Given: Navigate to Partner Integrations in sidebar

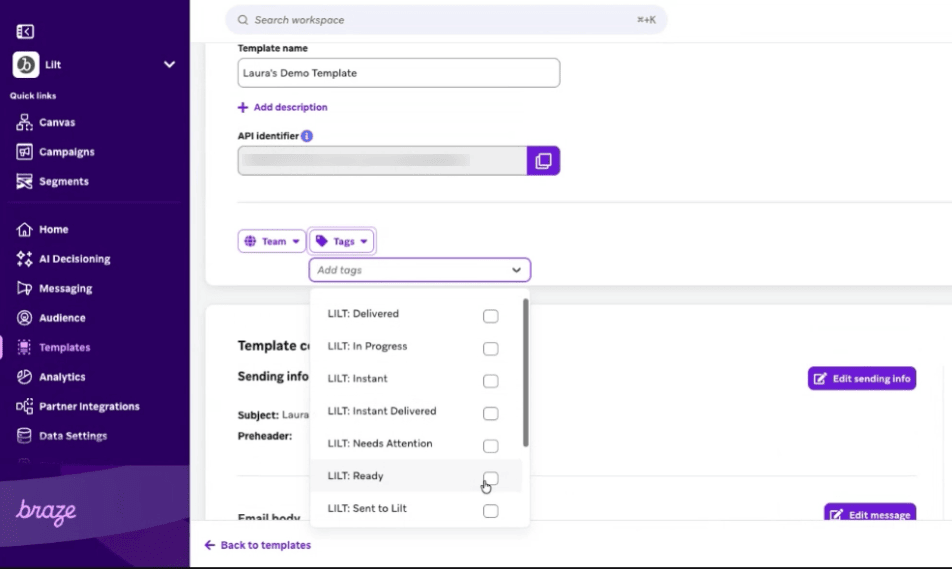Looking at the screenshot, I should (x=89, y=406).
